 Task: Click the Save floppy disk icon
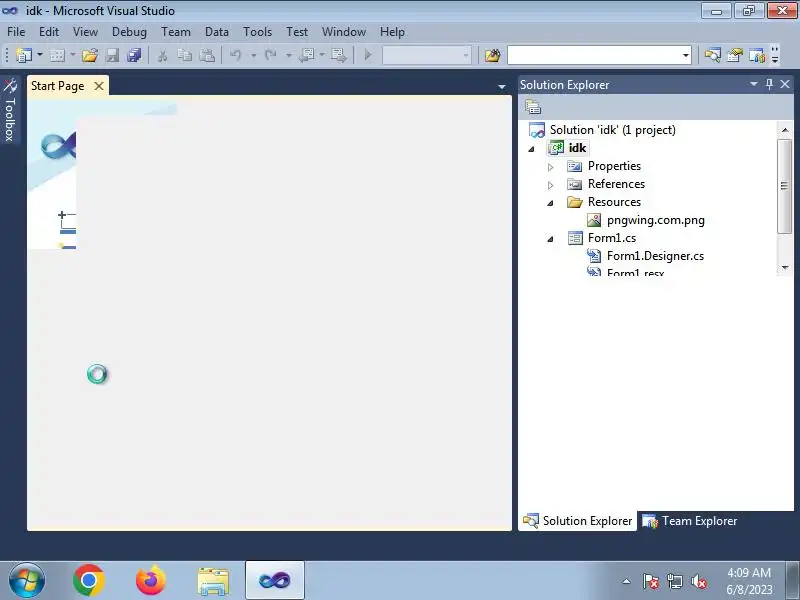[x=112, y=55]
